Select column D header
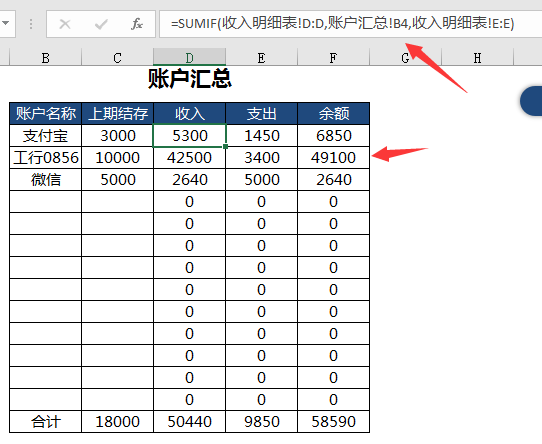 [x=189, y=57]
